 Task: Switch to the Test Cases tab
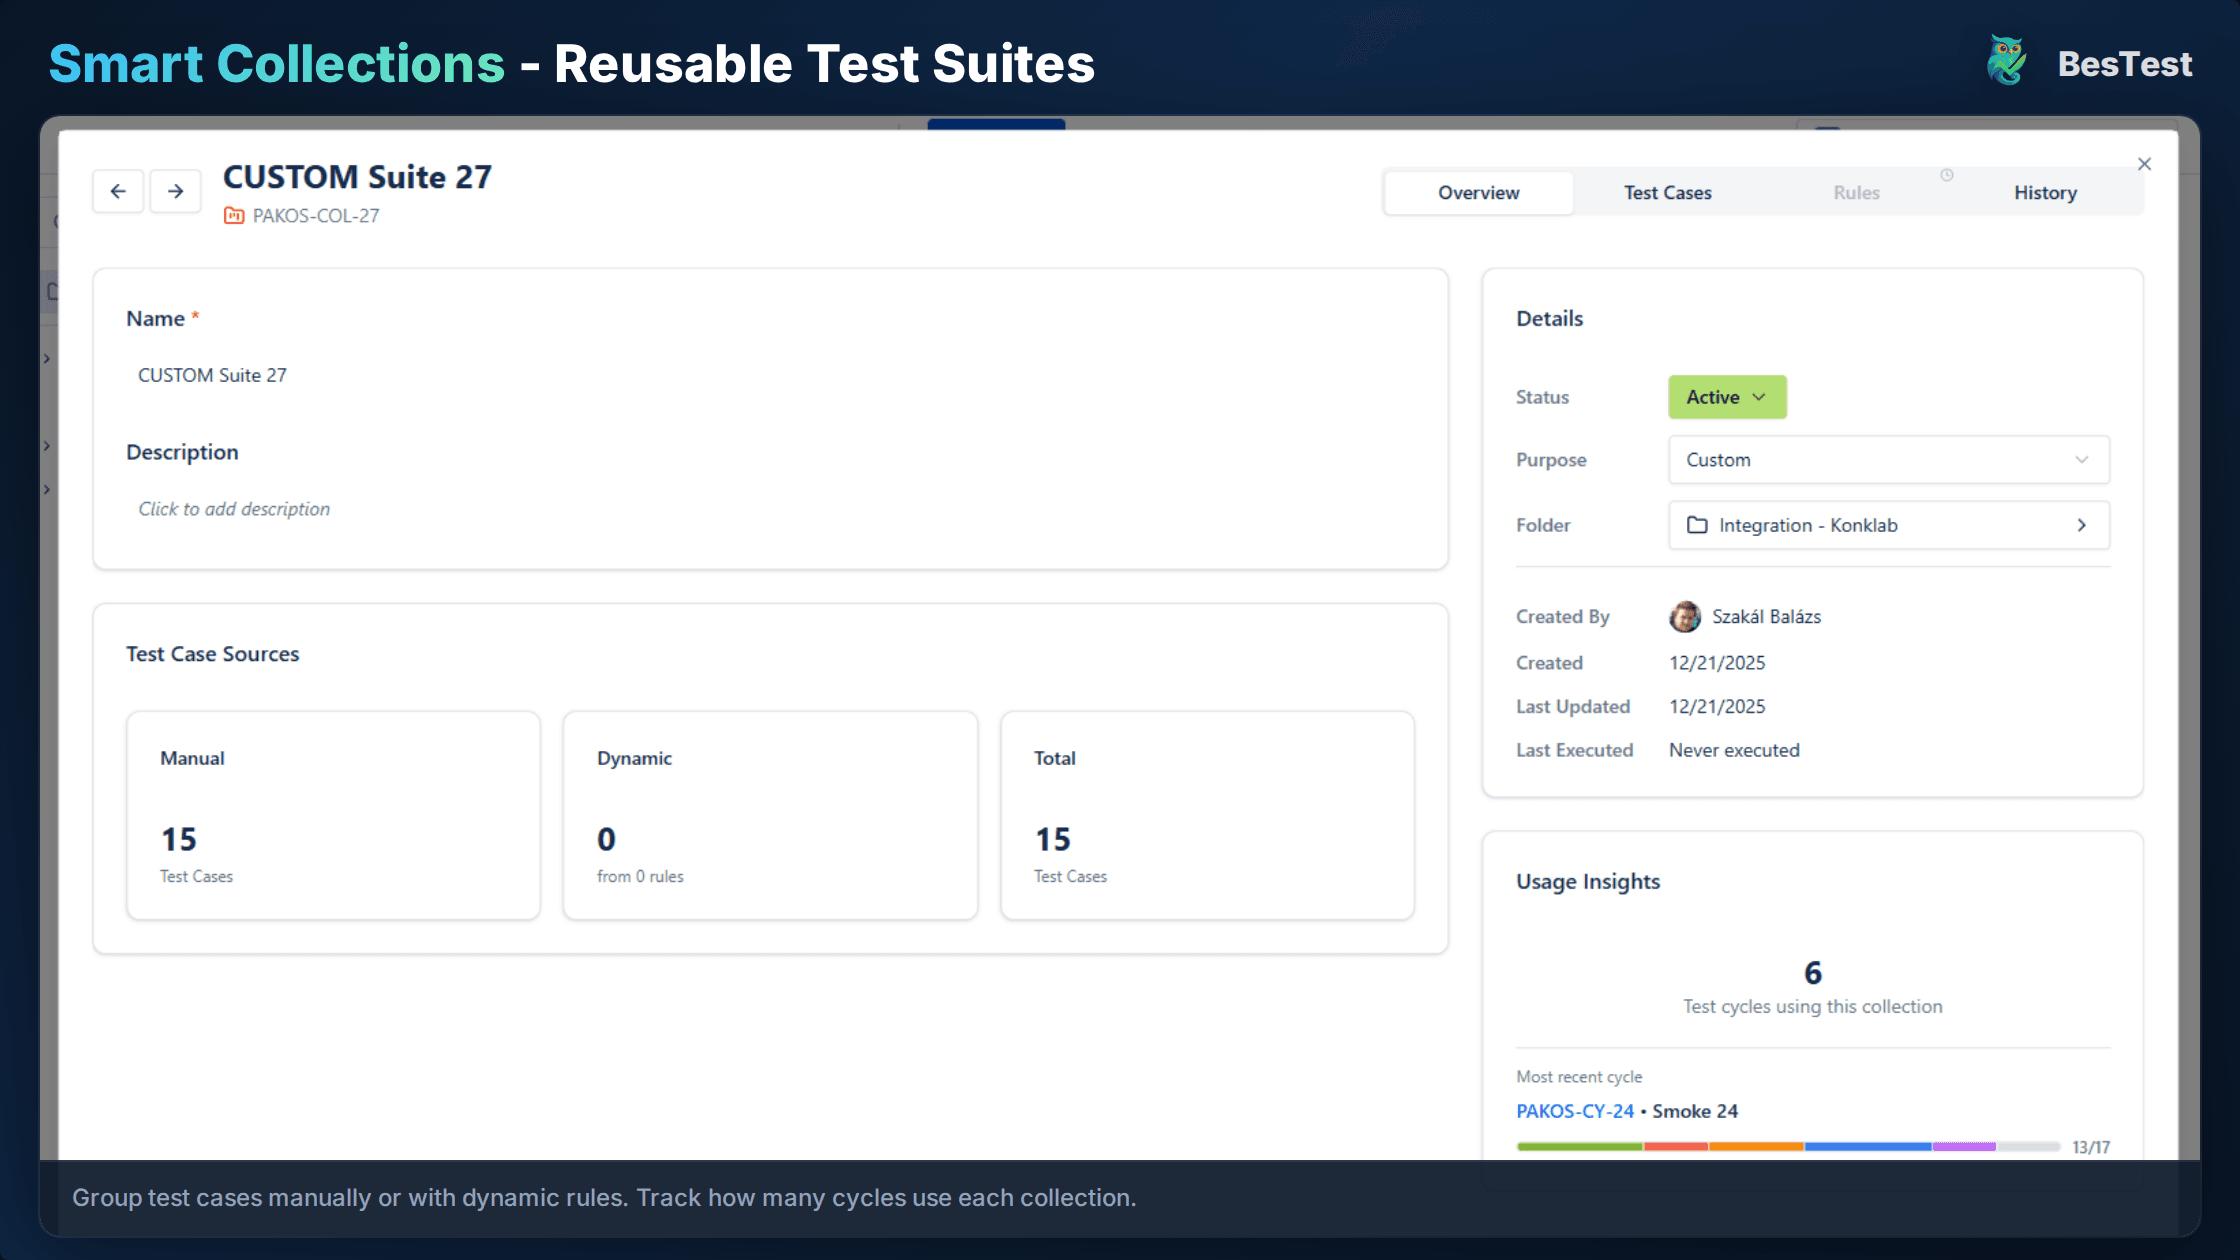click(1667, 192)
